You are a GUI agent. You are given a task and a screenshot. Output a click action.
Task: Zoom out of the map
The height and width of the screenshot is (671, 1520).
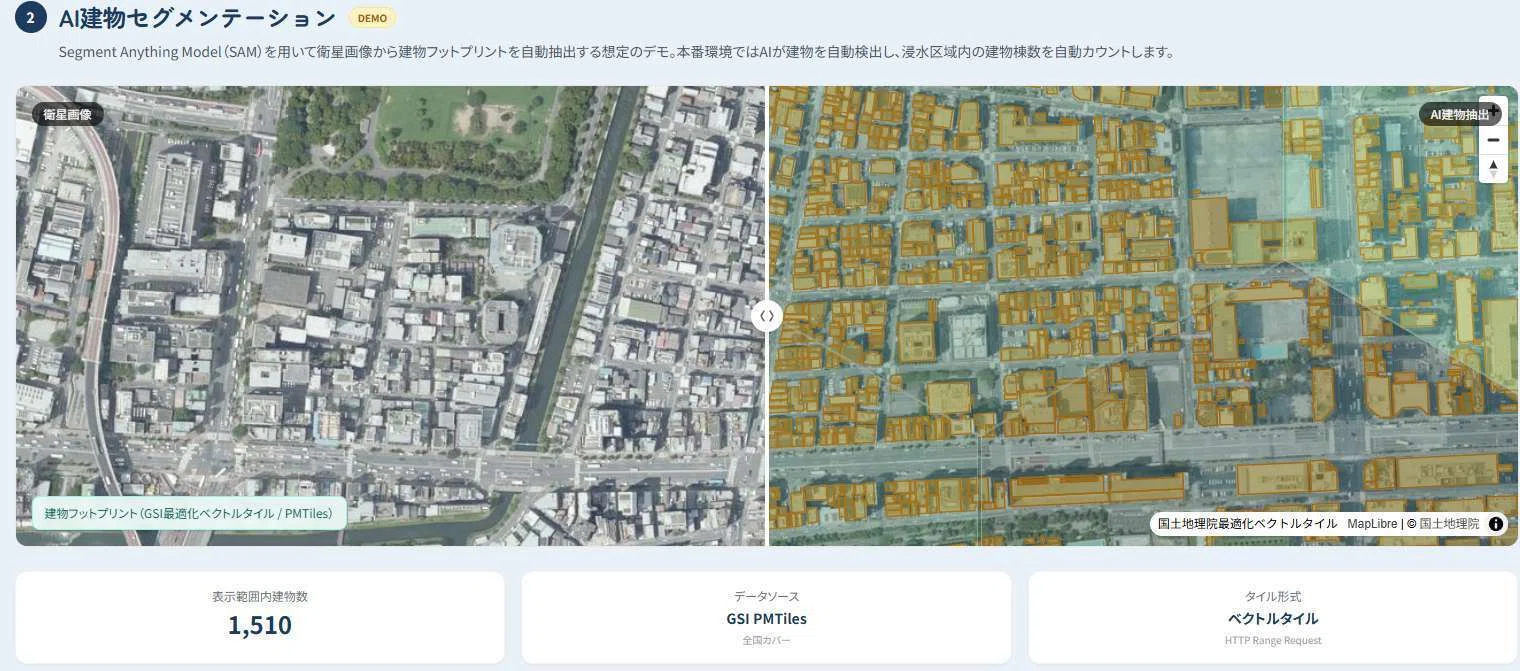click(x=1493, y=140)
